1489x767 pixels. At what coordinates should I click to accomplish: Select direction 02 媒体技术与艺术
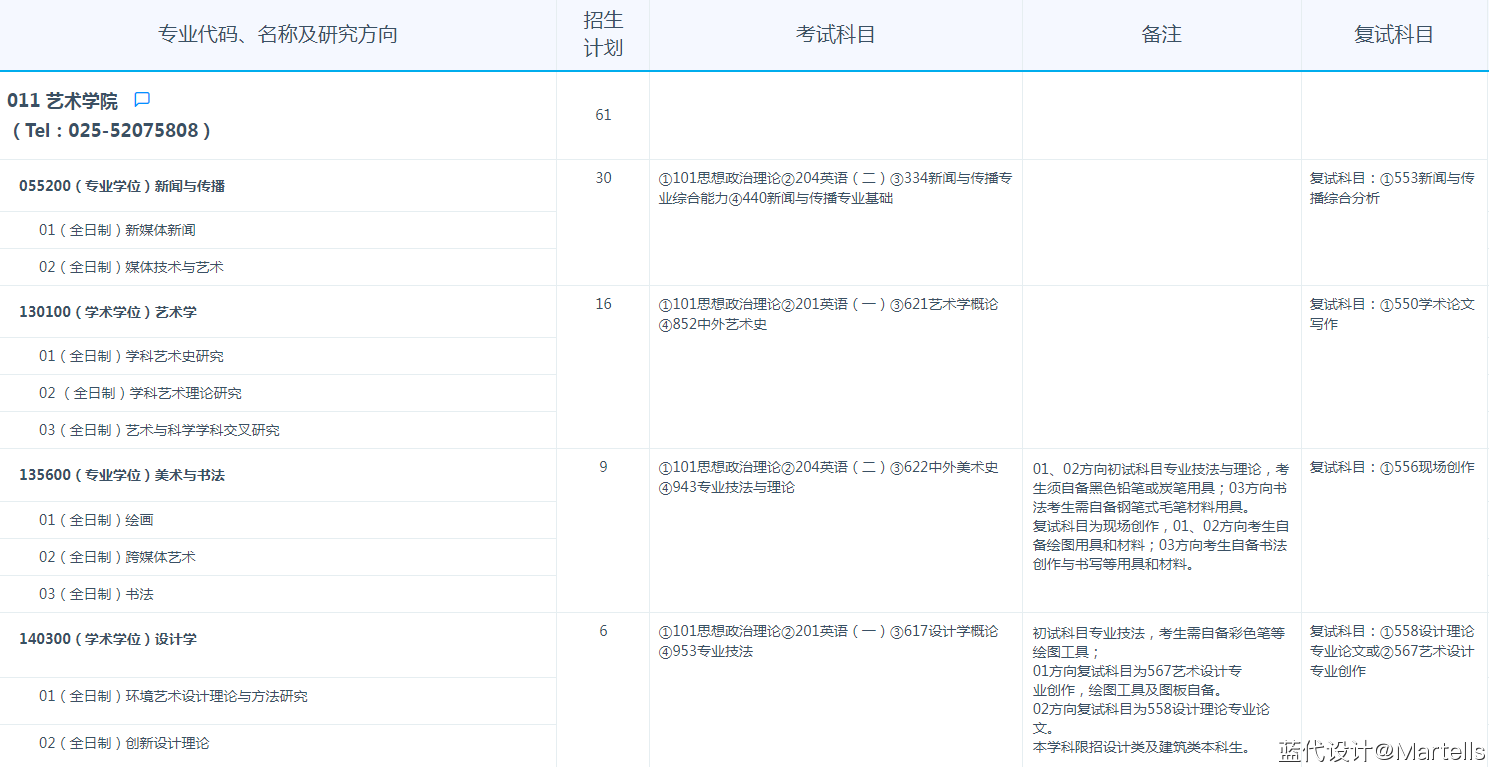coord(131,267)
